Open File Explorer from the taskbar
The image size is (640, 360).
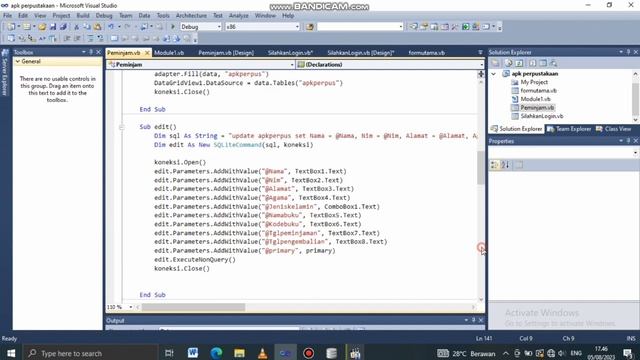point(239,353)
